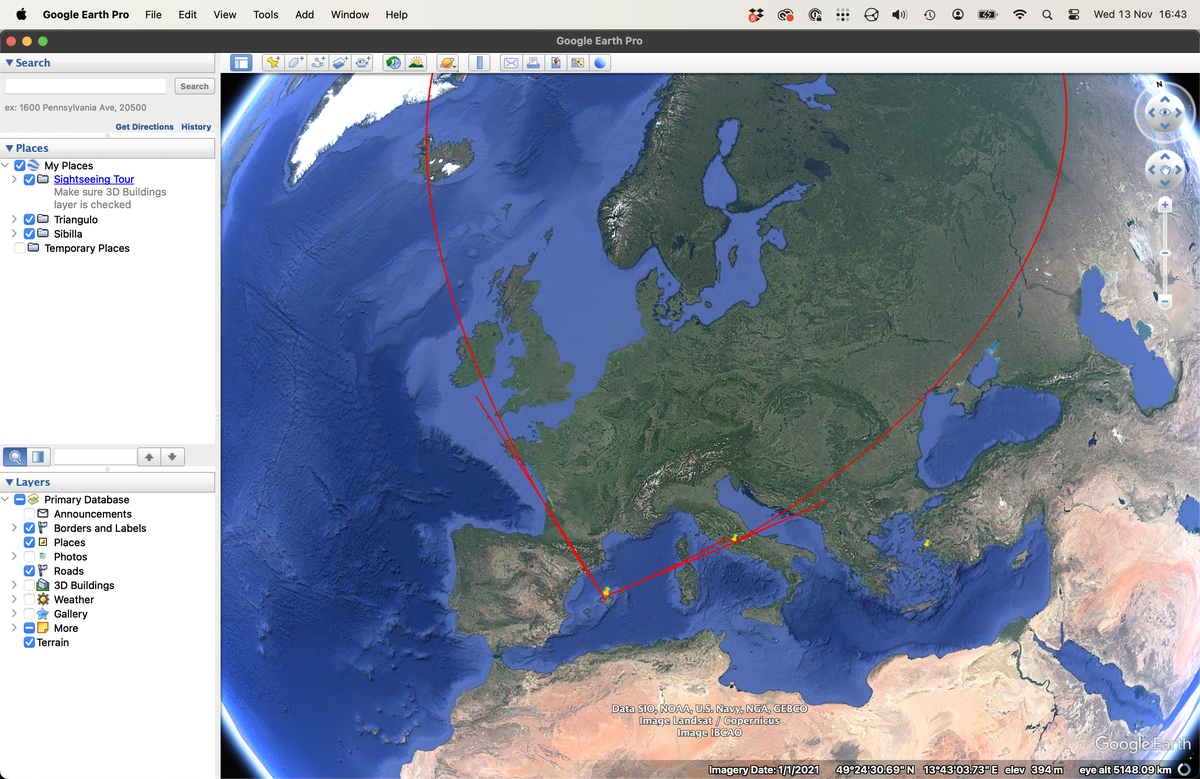Click the search-in-places magnifier button
The image size is (1200, 779).
[x=16, y=457]
